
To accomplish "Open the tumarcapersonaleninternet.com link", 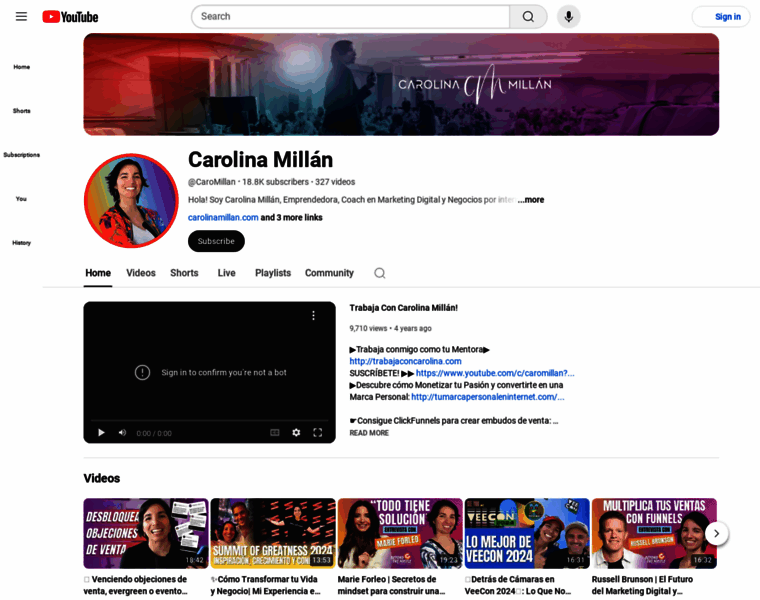I will click(x=488, y=397).
